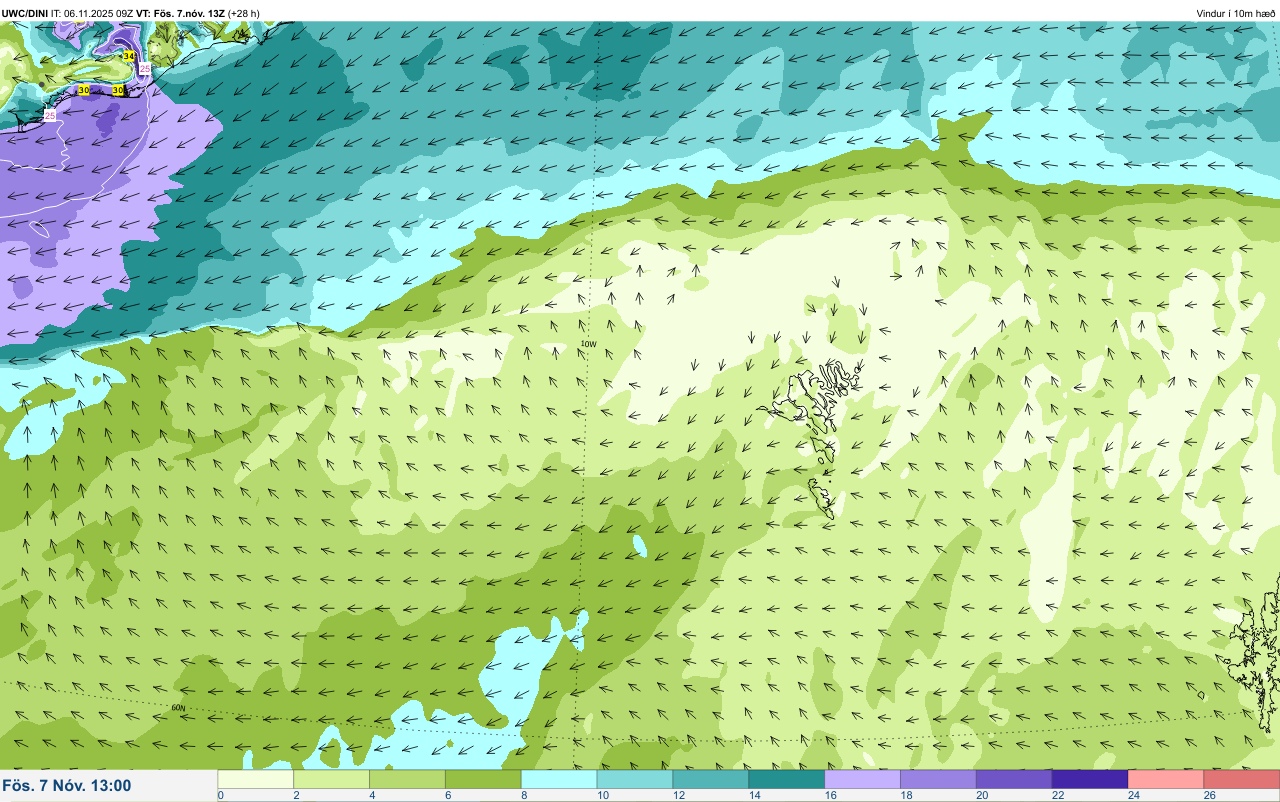The image size is (1280, 802).
Task: Click legend tick value '16'
Action: (x=831, y=795)
